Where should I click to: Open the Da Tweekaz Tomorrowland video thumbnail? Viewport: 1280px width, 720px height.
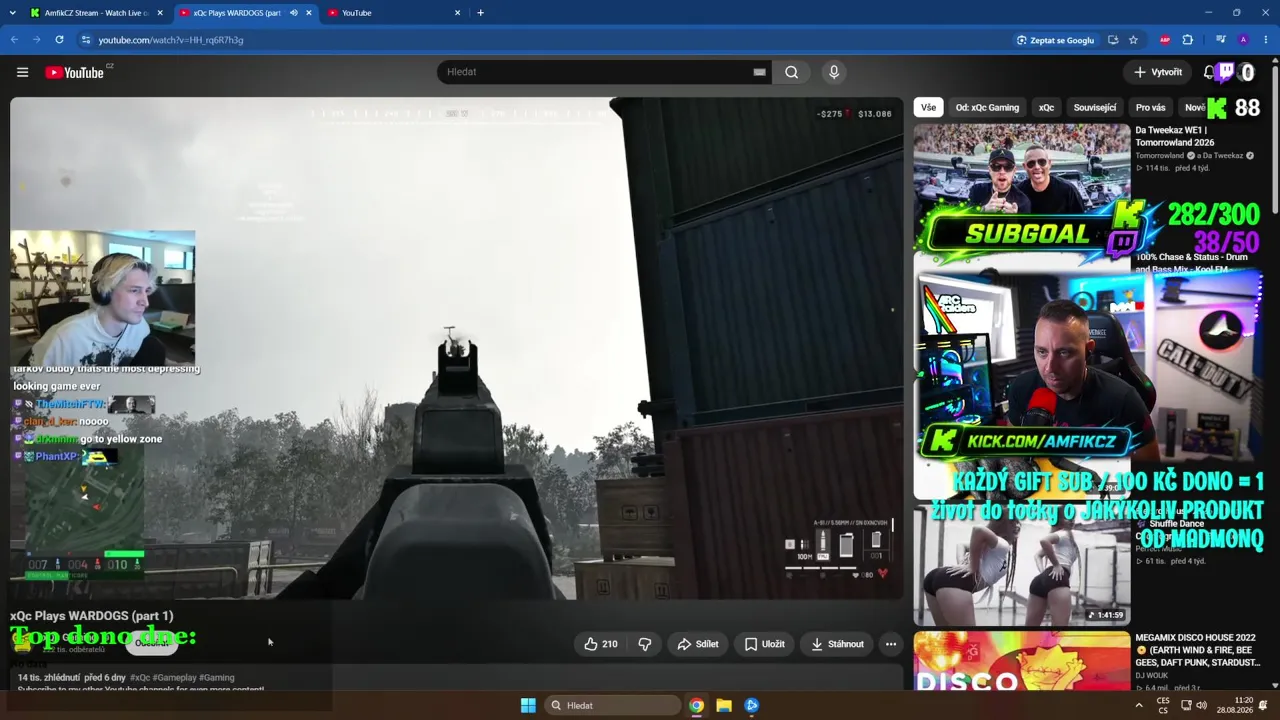[1022, 169]
